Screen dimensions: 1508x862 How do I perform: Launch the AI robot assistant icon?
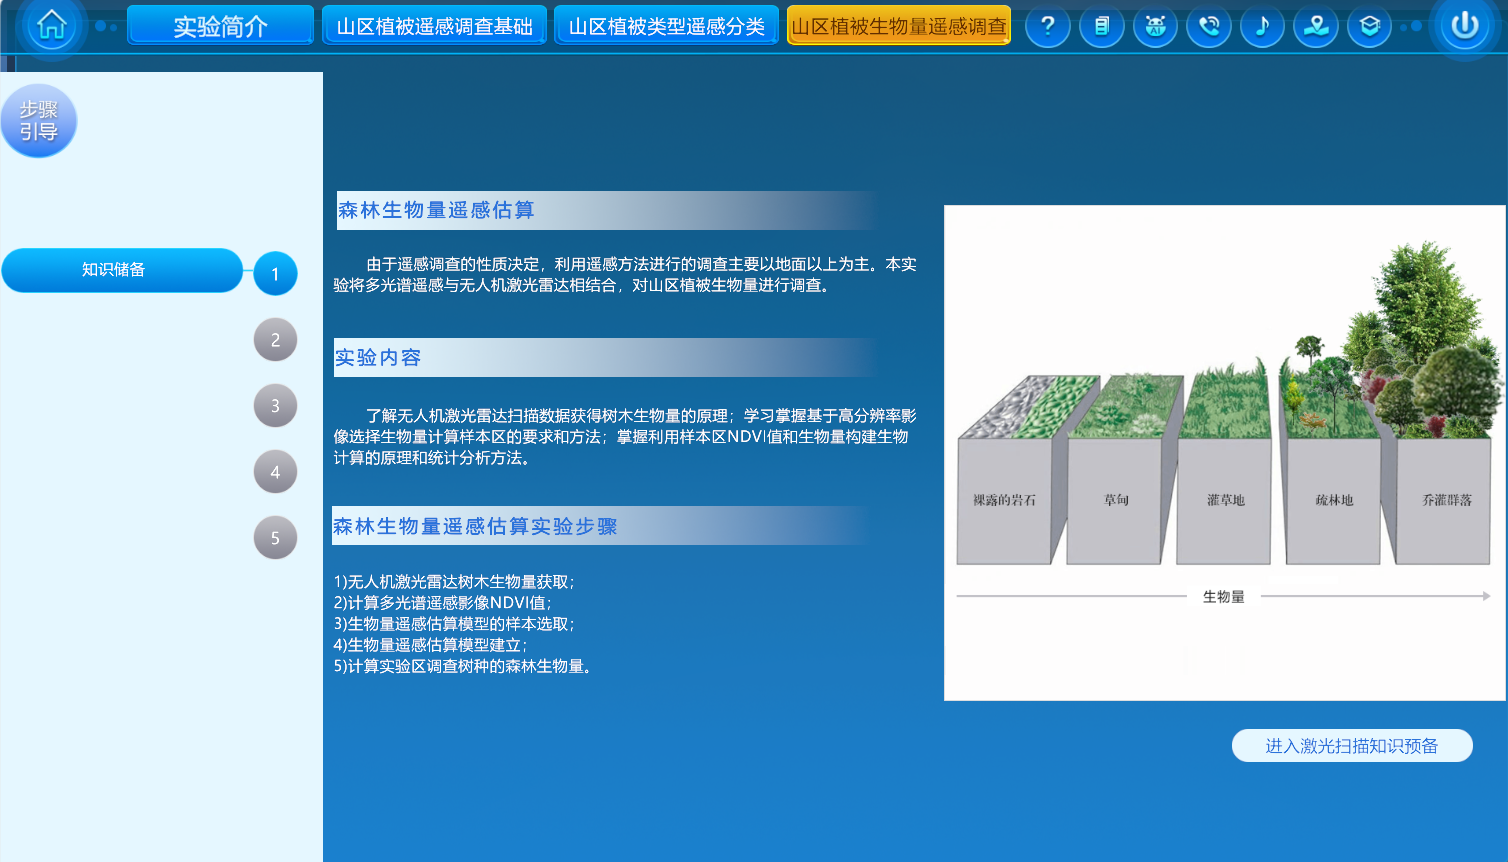point(1155,26)
